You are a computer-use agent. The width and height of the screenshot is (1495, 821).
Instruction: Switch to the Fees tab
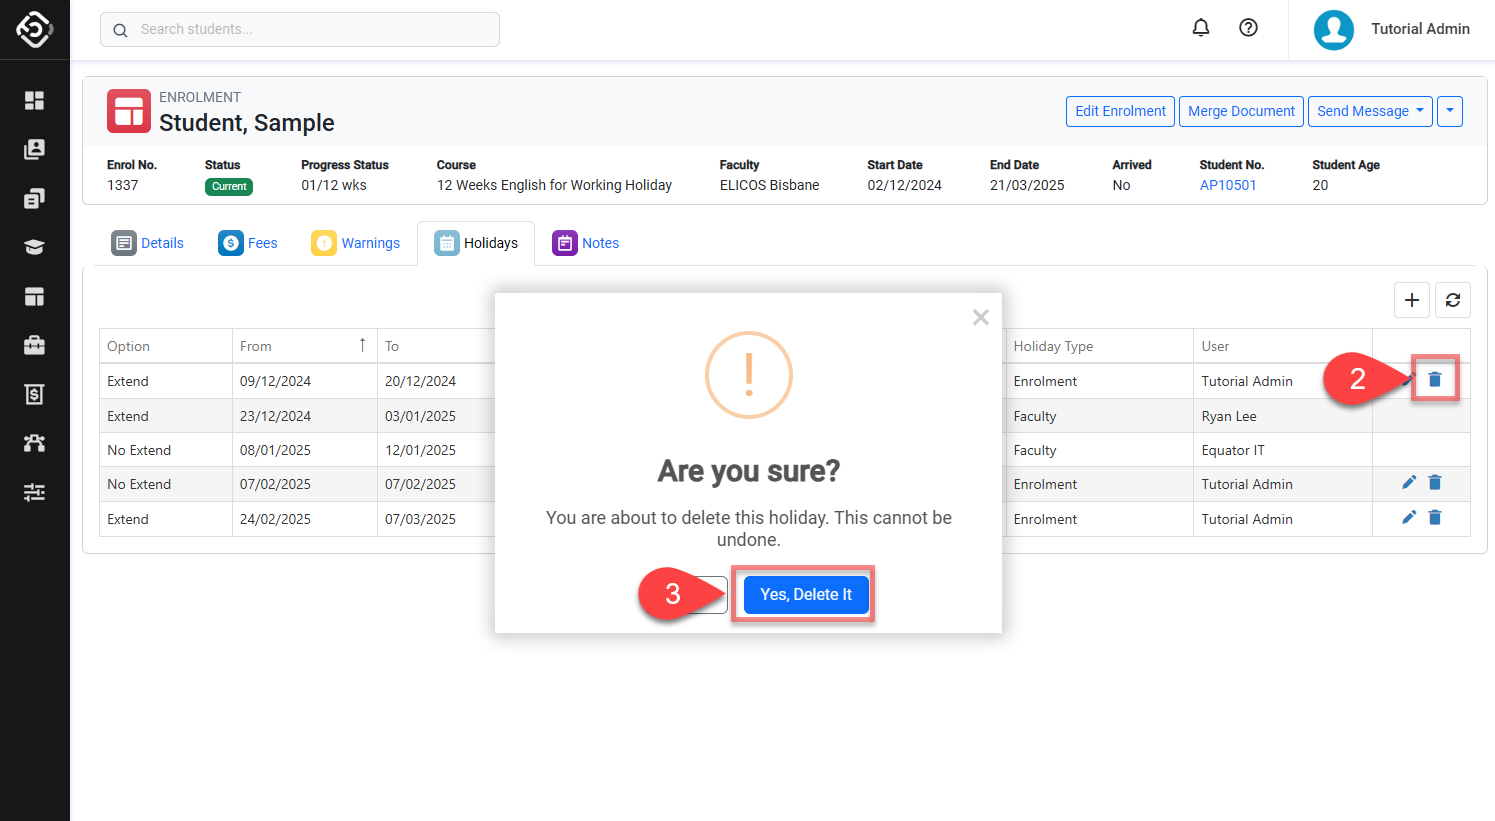[248, 243]
